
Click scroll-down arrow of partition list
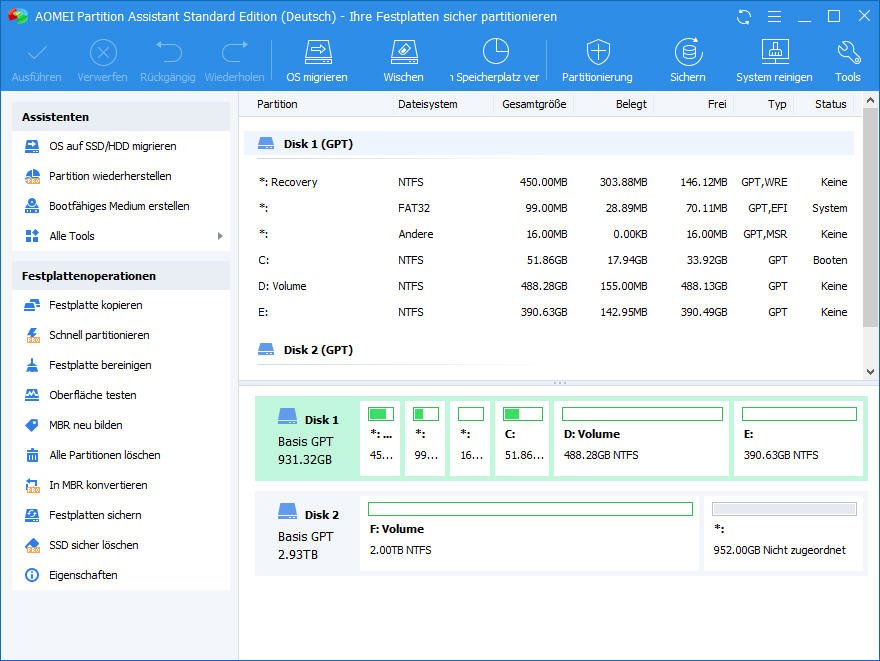870,371
